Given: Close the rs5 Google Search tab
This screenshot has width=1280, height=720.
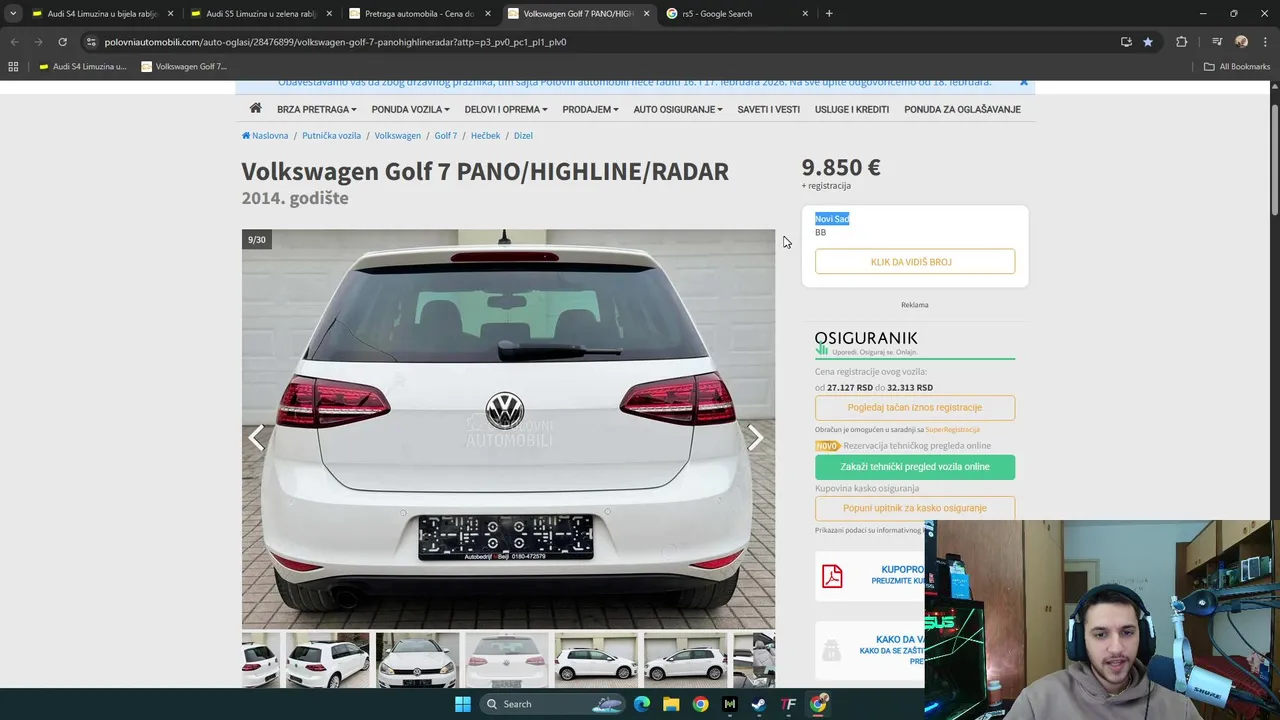Looking at the screenshot, I should click(x=805, y=14).
